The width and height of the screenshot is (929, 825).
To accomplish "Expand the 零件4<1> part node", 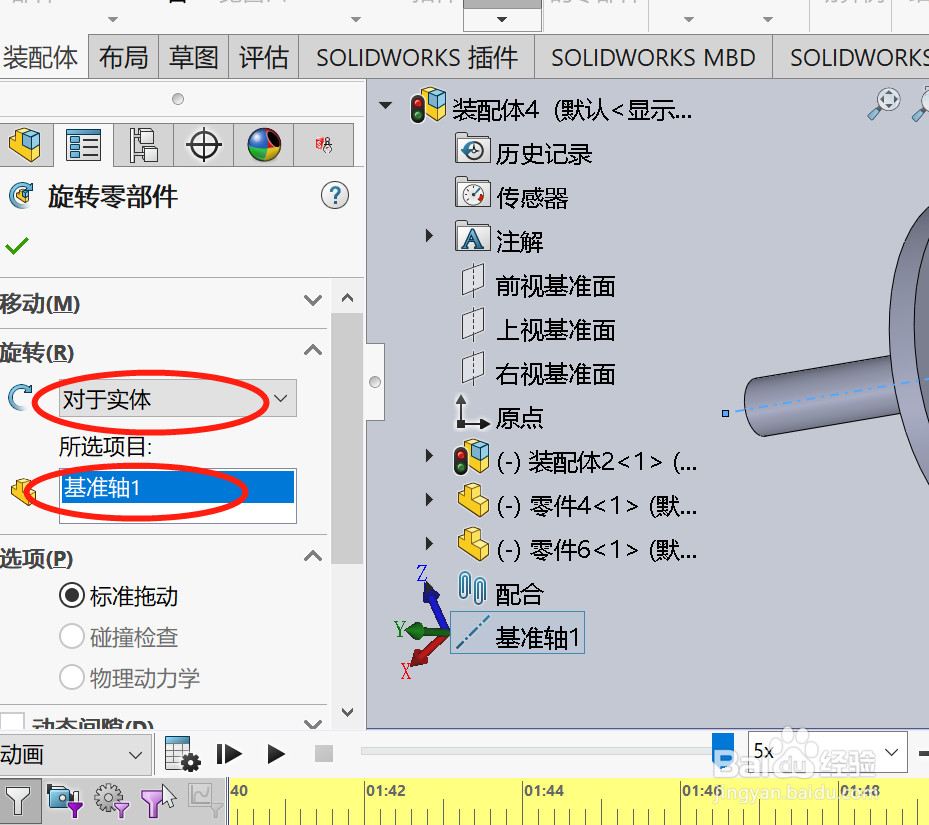I will point(430,500).
